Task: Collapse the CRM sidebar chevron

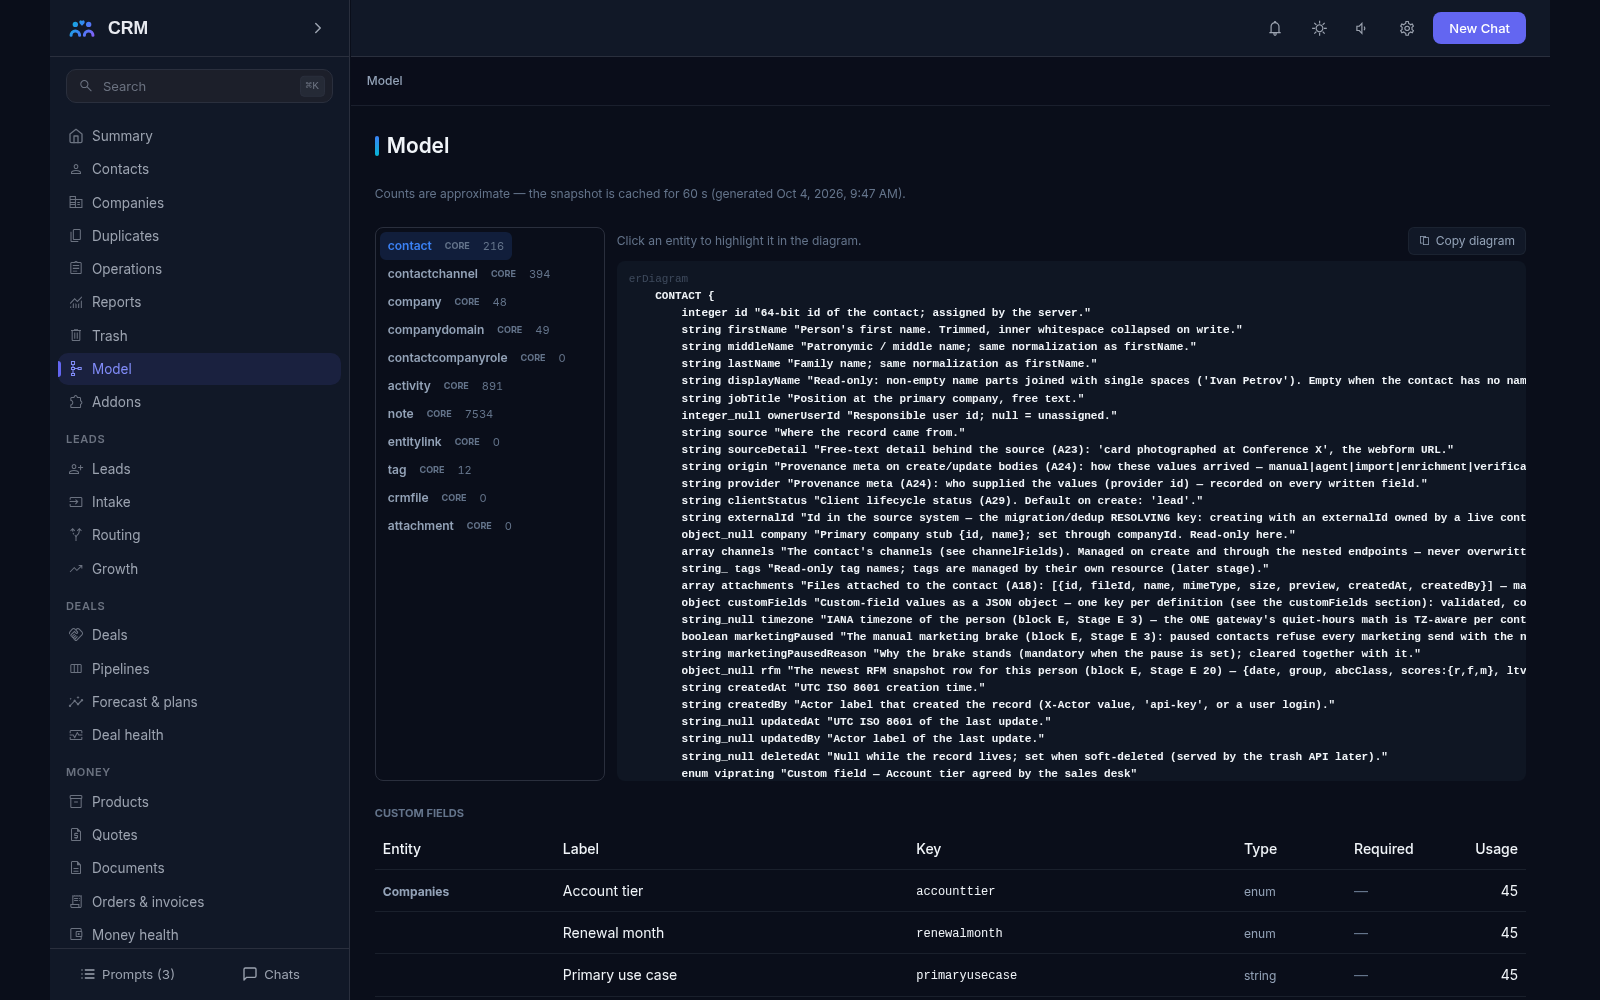Action: click(318, 28)
